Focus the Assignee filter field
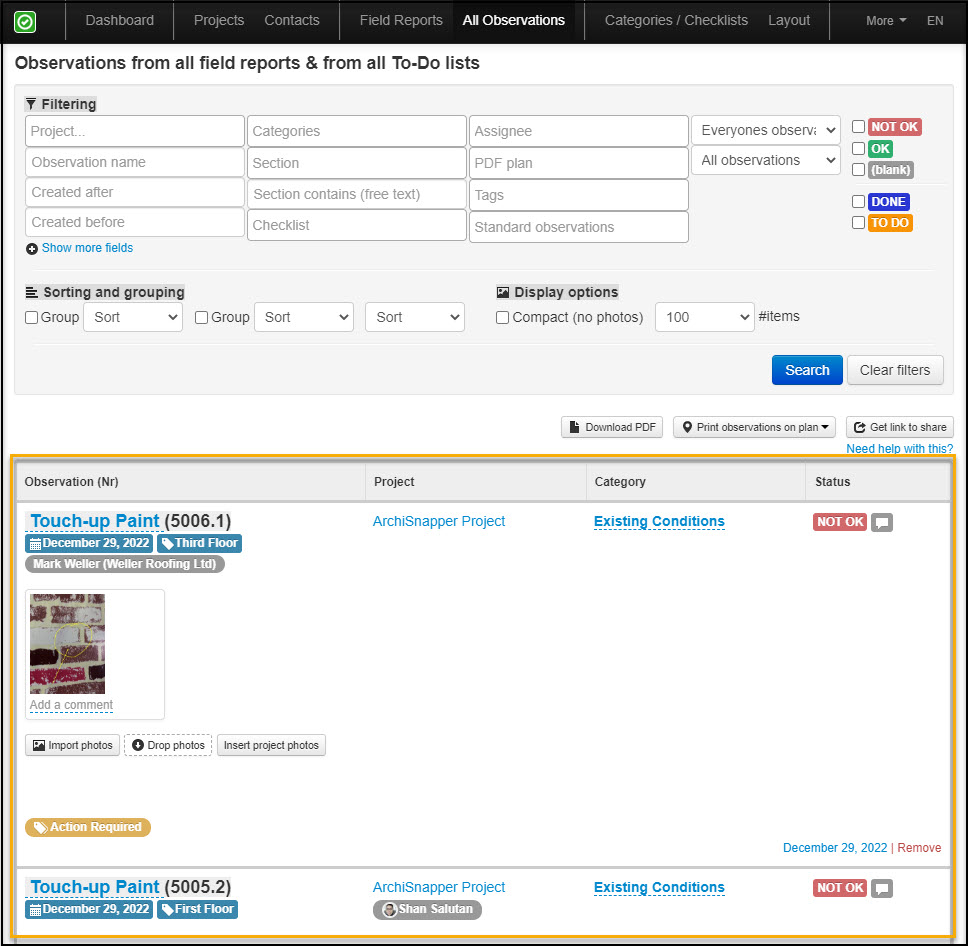Viewport: 968px width, 946px height. point(578,131)
